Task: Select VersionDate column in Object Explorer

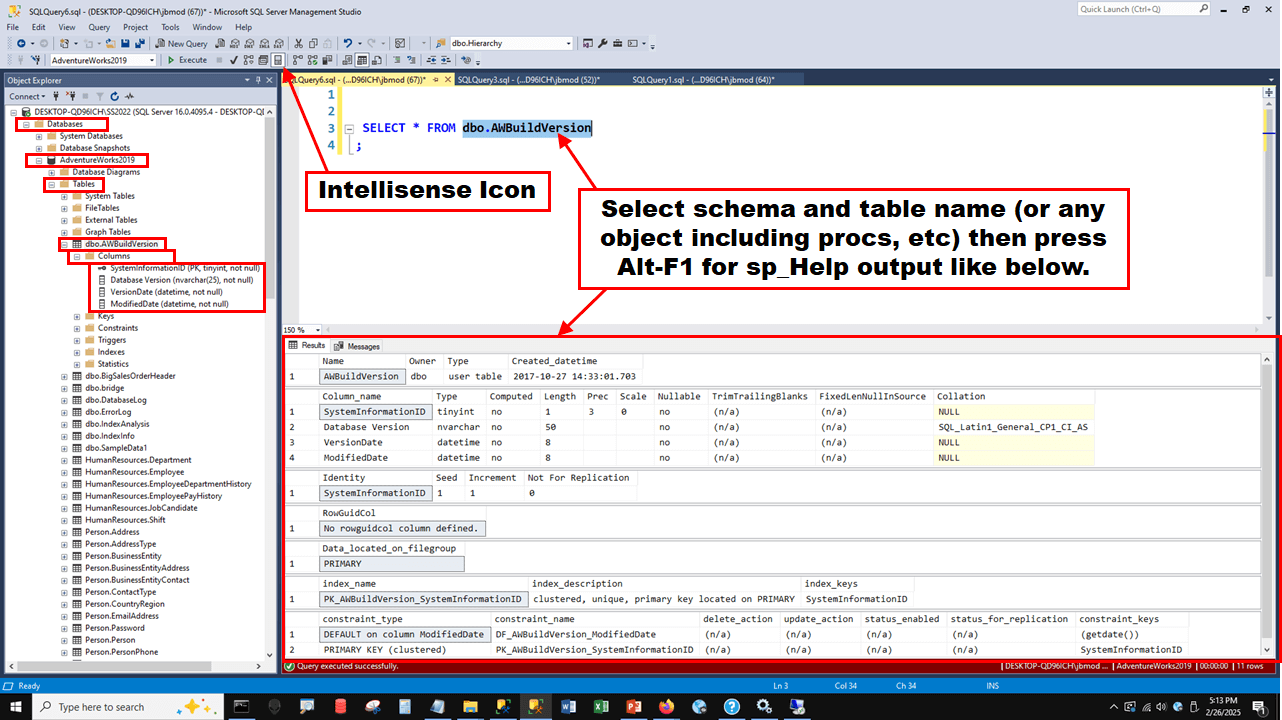Action: tap(166, 292)
